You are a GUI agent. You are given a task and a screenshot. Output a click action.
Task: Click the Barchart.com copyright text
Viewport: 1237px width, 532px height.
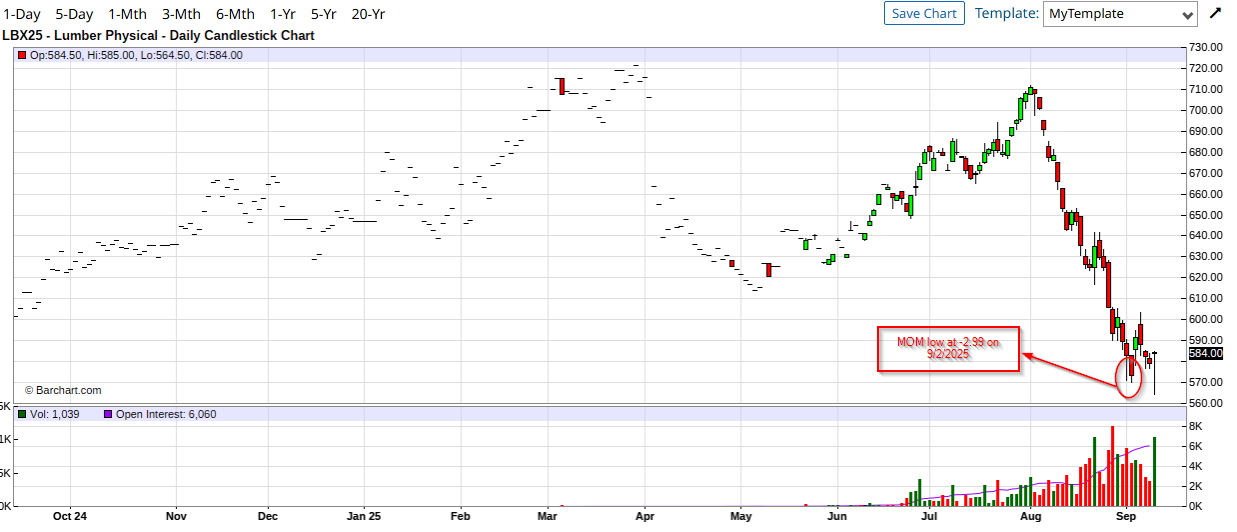click(63, 390)
